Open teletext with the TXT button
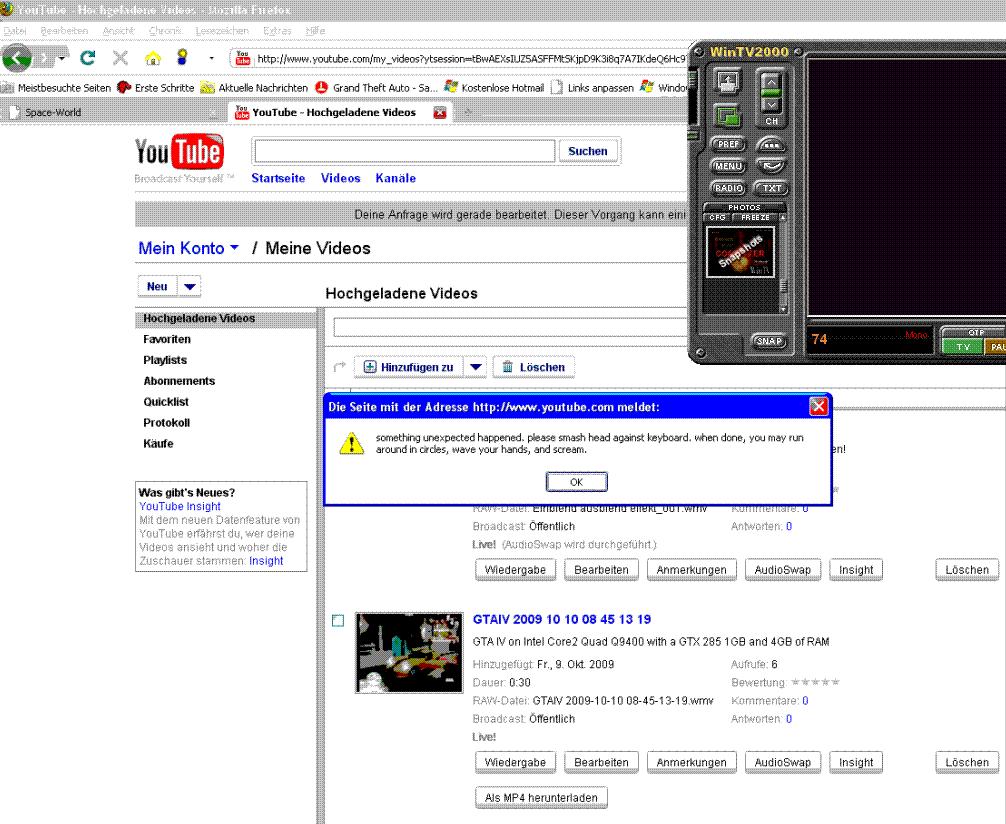 click(771, 188)
